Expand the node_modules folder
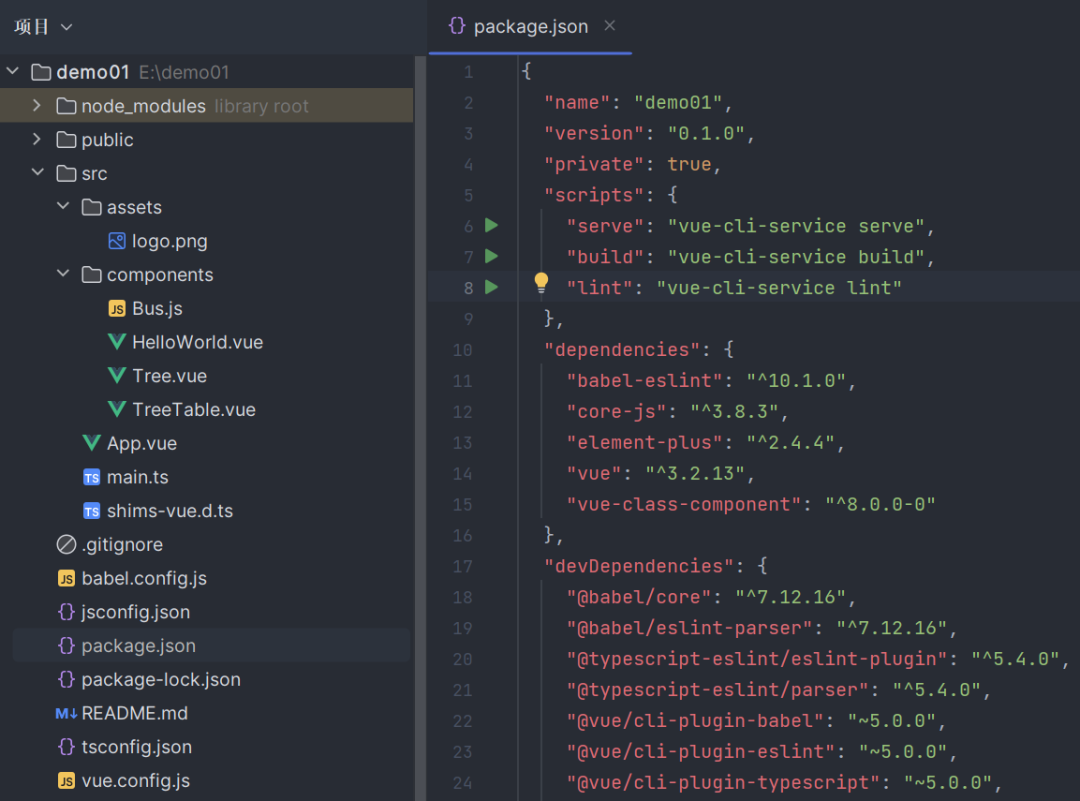Viewport: 1080px width, 801px height. (x=37, y=106)
